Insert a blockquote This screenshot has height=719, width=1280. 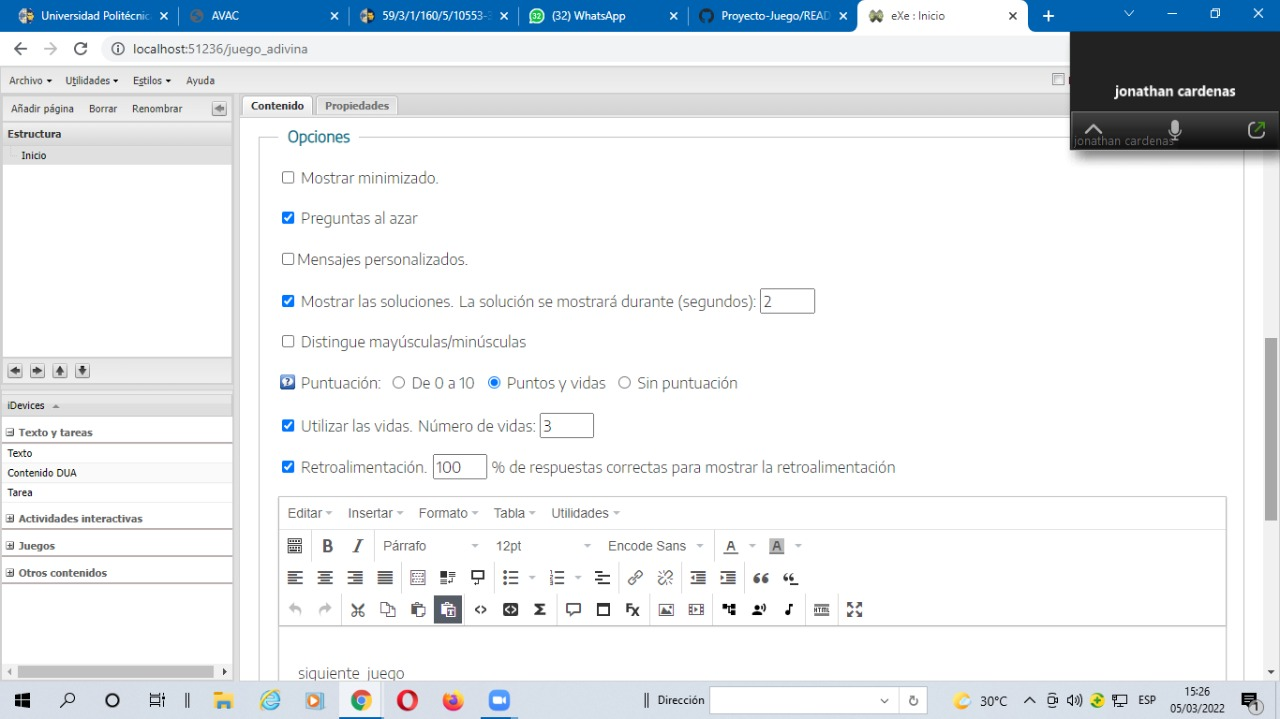click(761, 578)
